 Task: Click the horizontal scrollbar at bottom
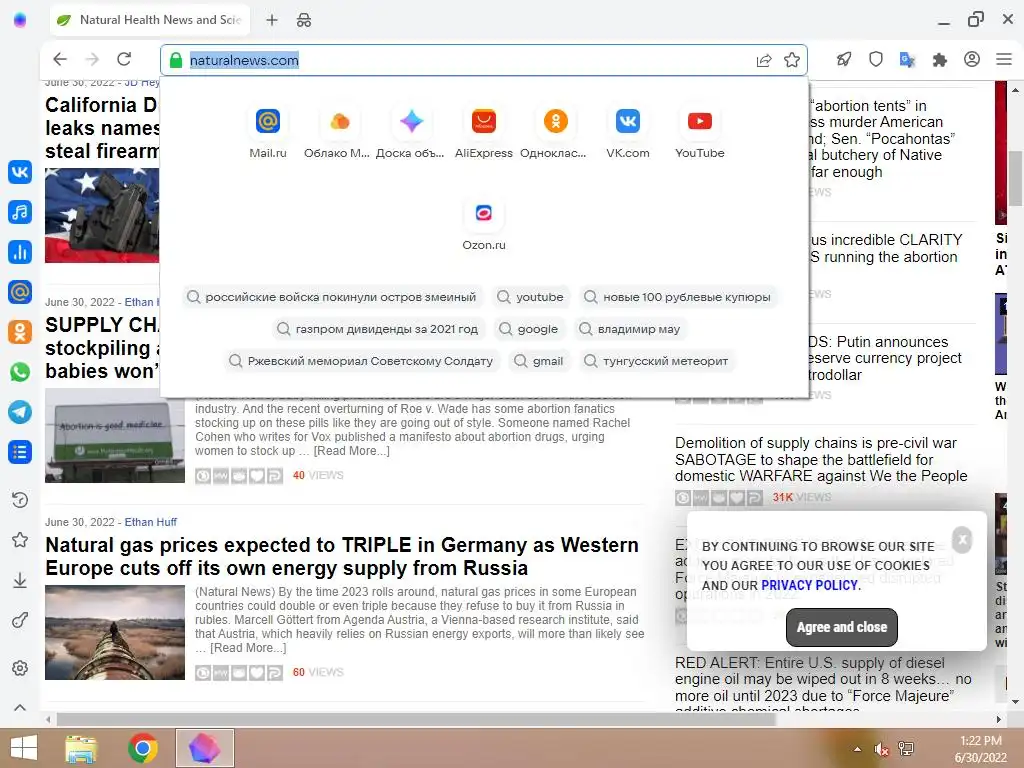pyautogui.click(x=416, y=720)
